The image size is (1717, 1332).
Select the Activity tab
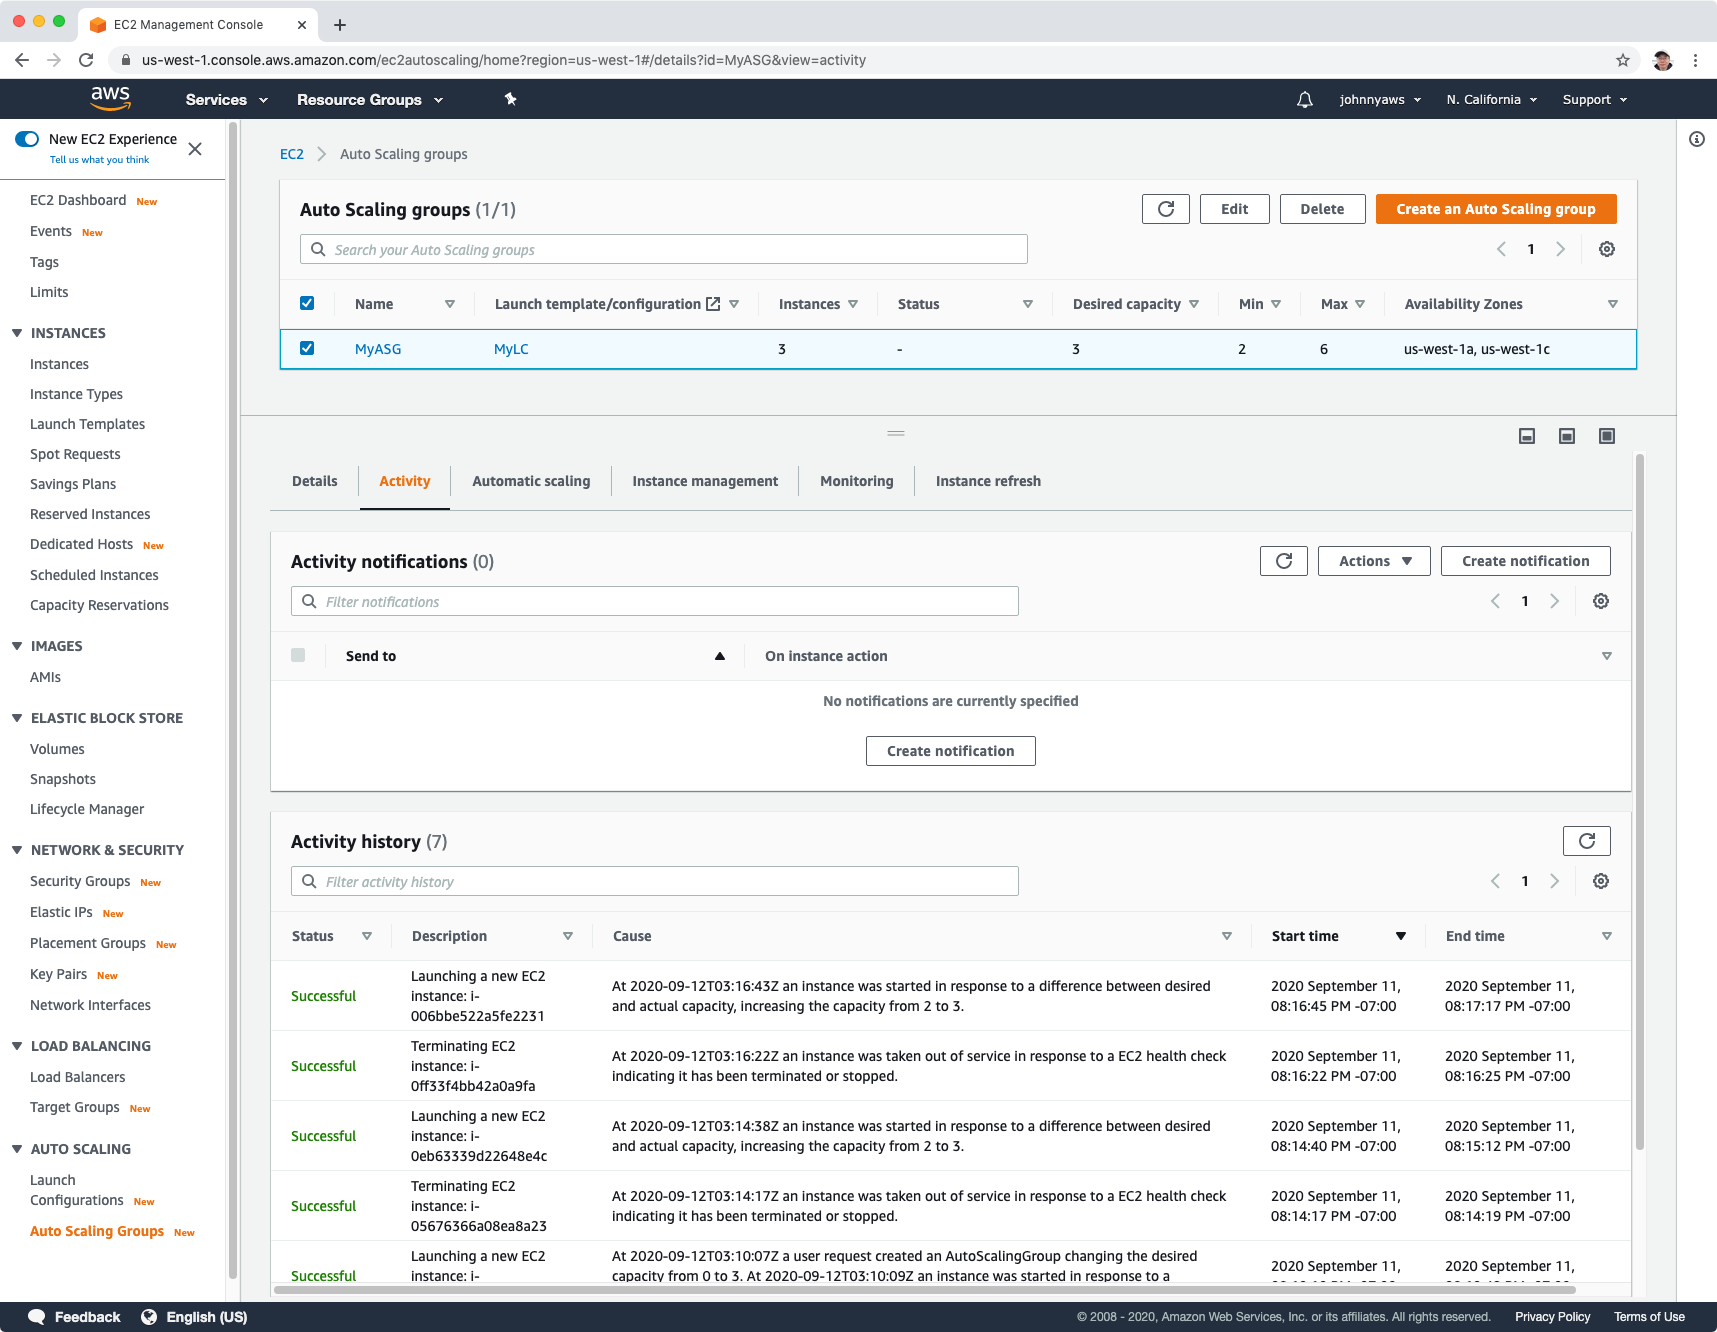click(405, 481)
